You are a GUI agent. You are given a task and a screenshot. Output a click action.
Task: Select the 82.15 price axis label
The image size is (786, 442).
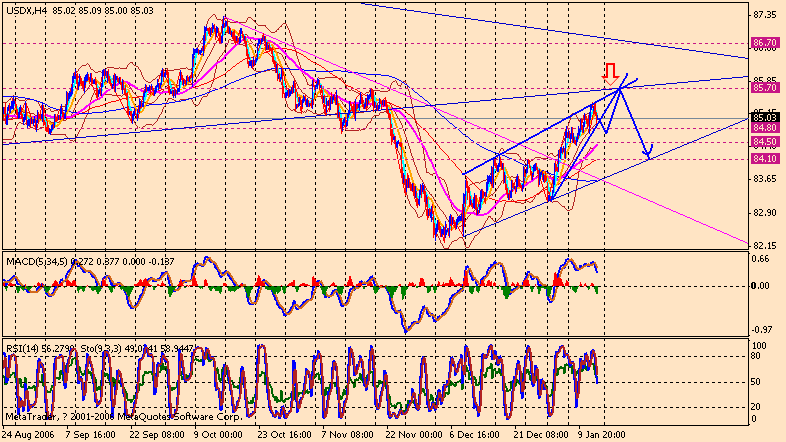[765, 246]
